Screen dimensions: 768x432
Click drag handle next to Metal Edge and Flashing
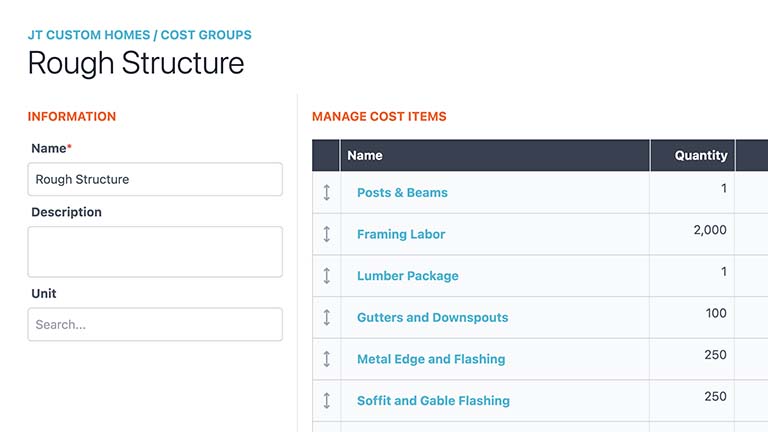[x=326, y=359]
